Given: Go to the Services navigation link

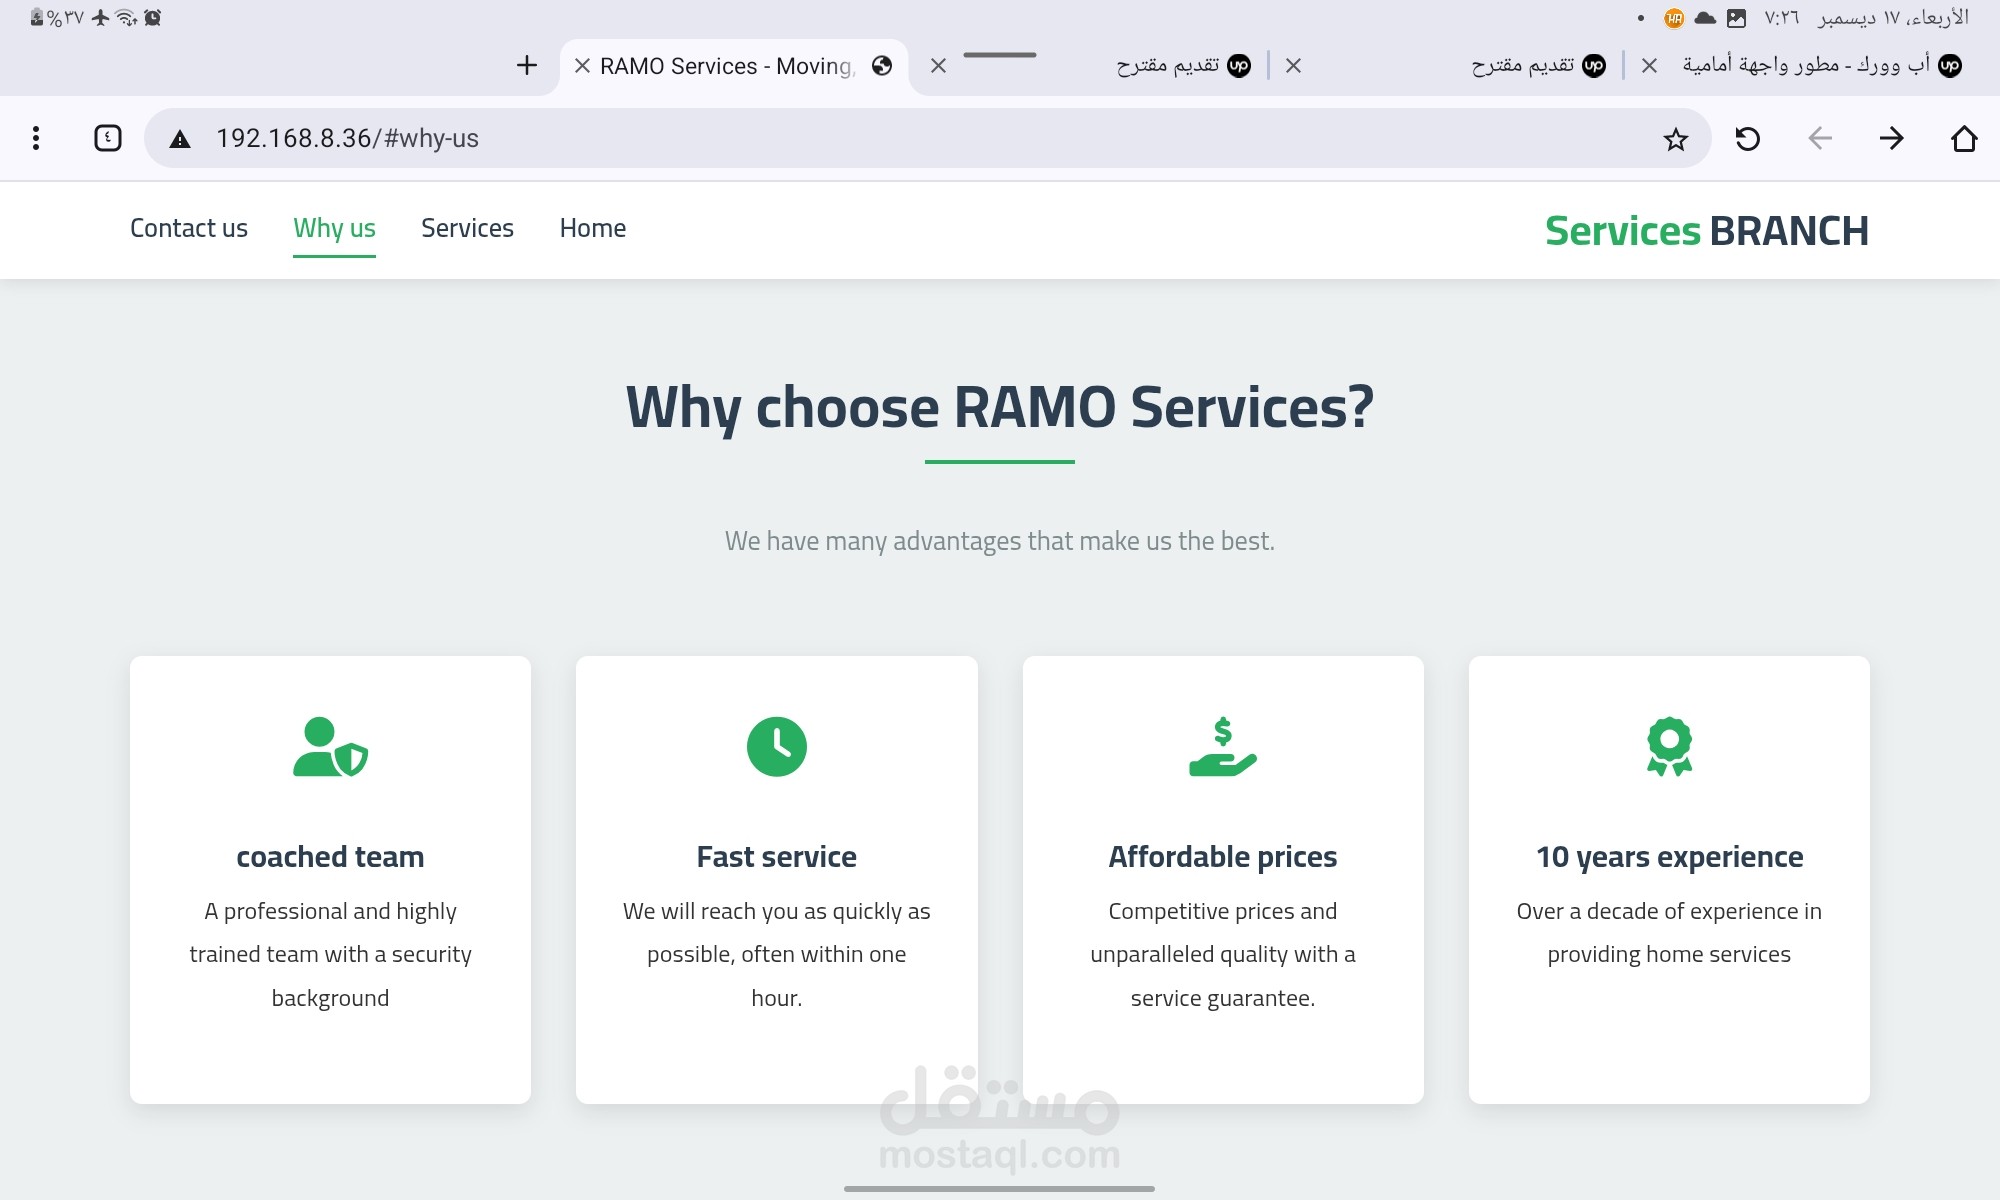Looking at the screenshot, I should pos(467,228).
